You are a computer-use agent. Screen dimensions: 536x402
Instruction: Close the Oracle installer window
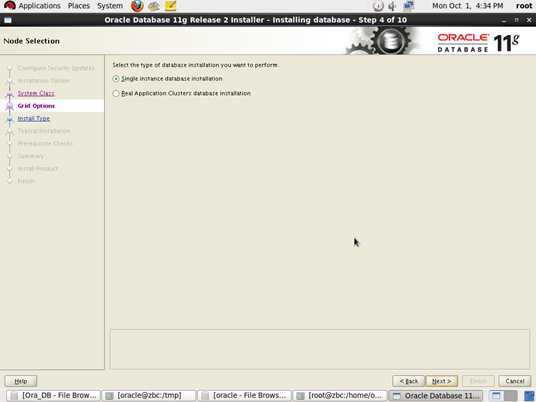(x=529, y=20)
